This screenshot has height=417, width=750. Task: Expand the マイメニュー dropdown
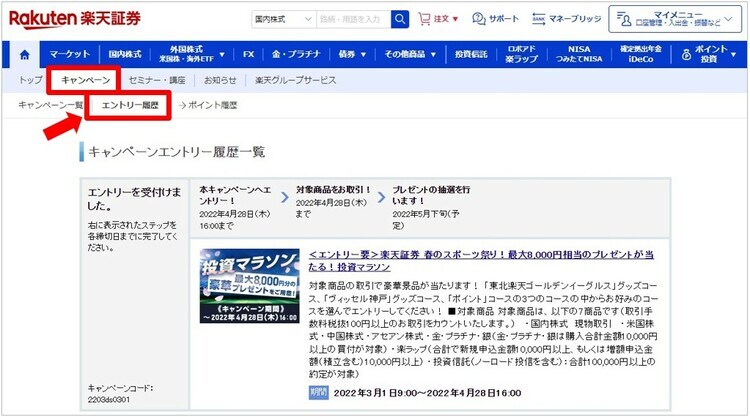(675, 19)
